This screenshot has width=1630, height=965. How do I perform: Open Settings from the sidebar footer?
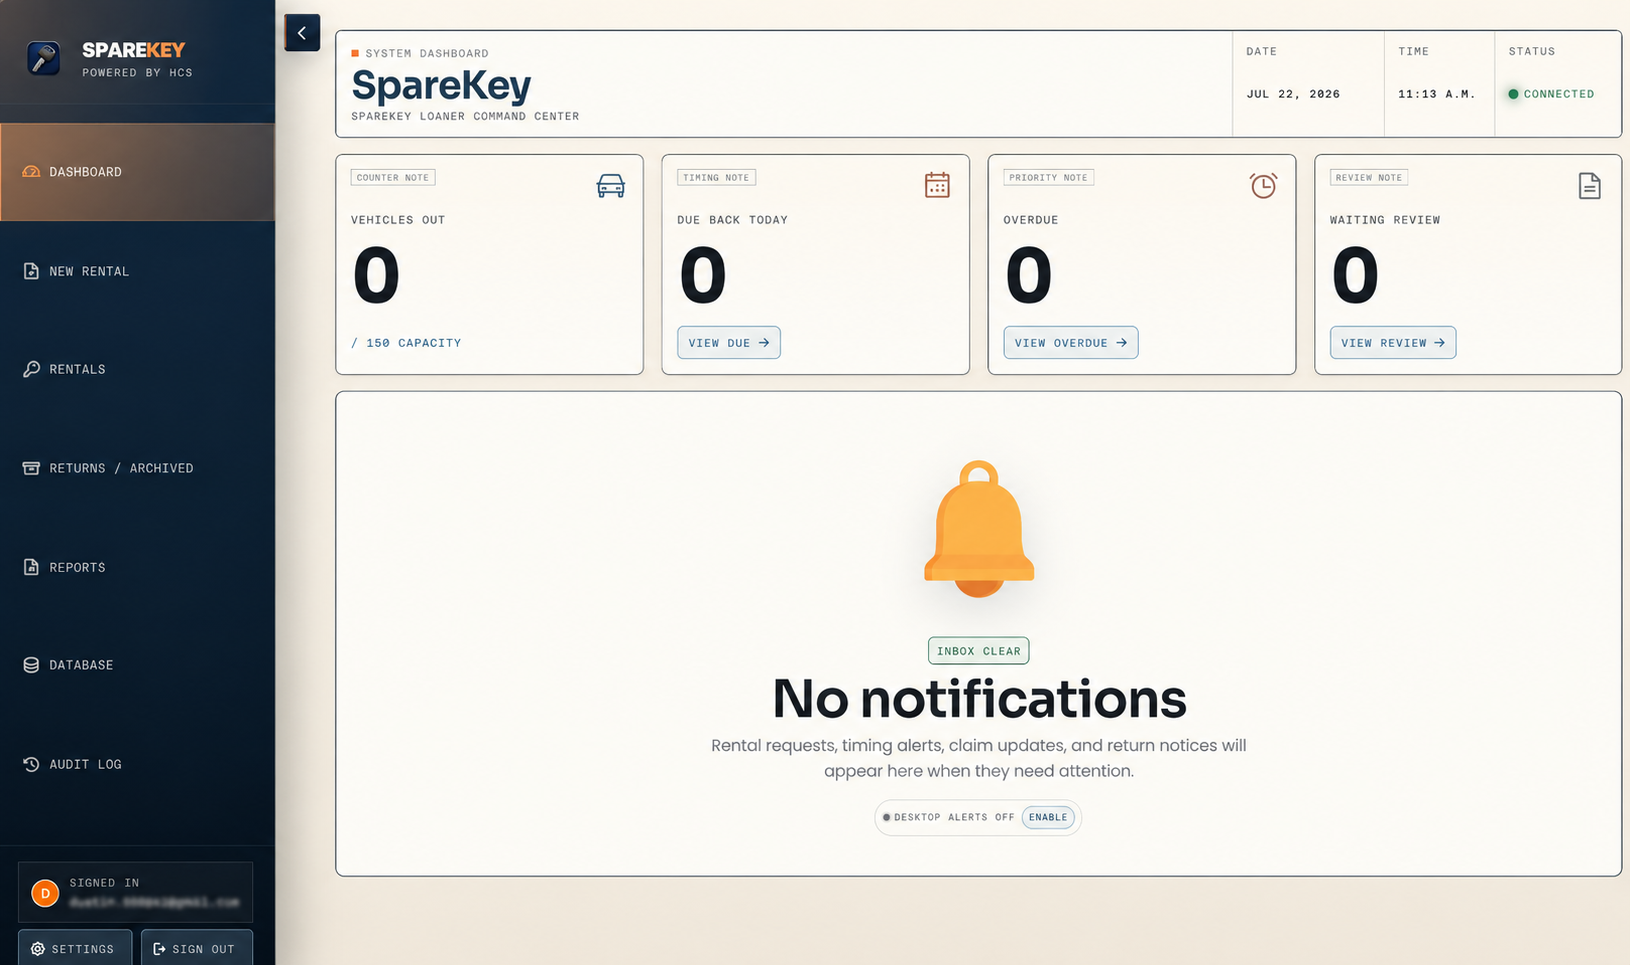[75, 948]
